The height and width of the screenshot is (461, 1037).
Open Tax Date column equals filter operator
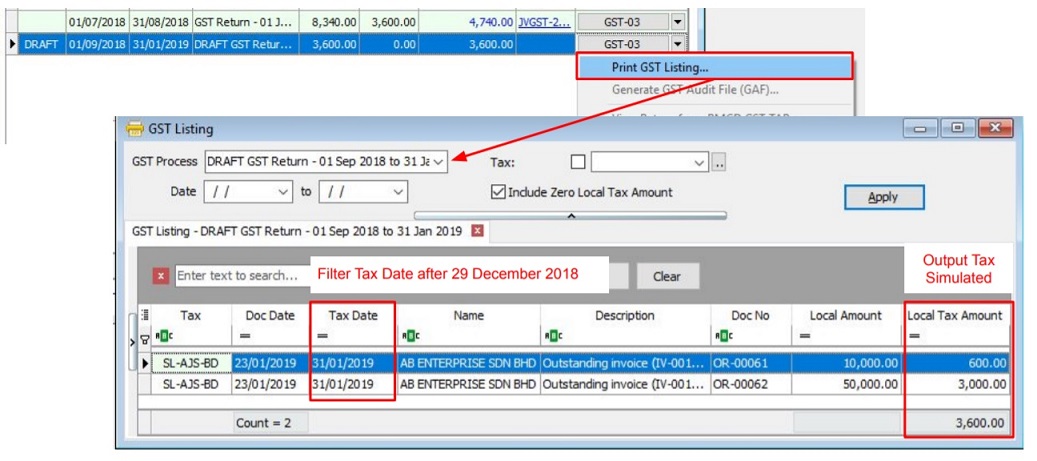323,336
